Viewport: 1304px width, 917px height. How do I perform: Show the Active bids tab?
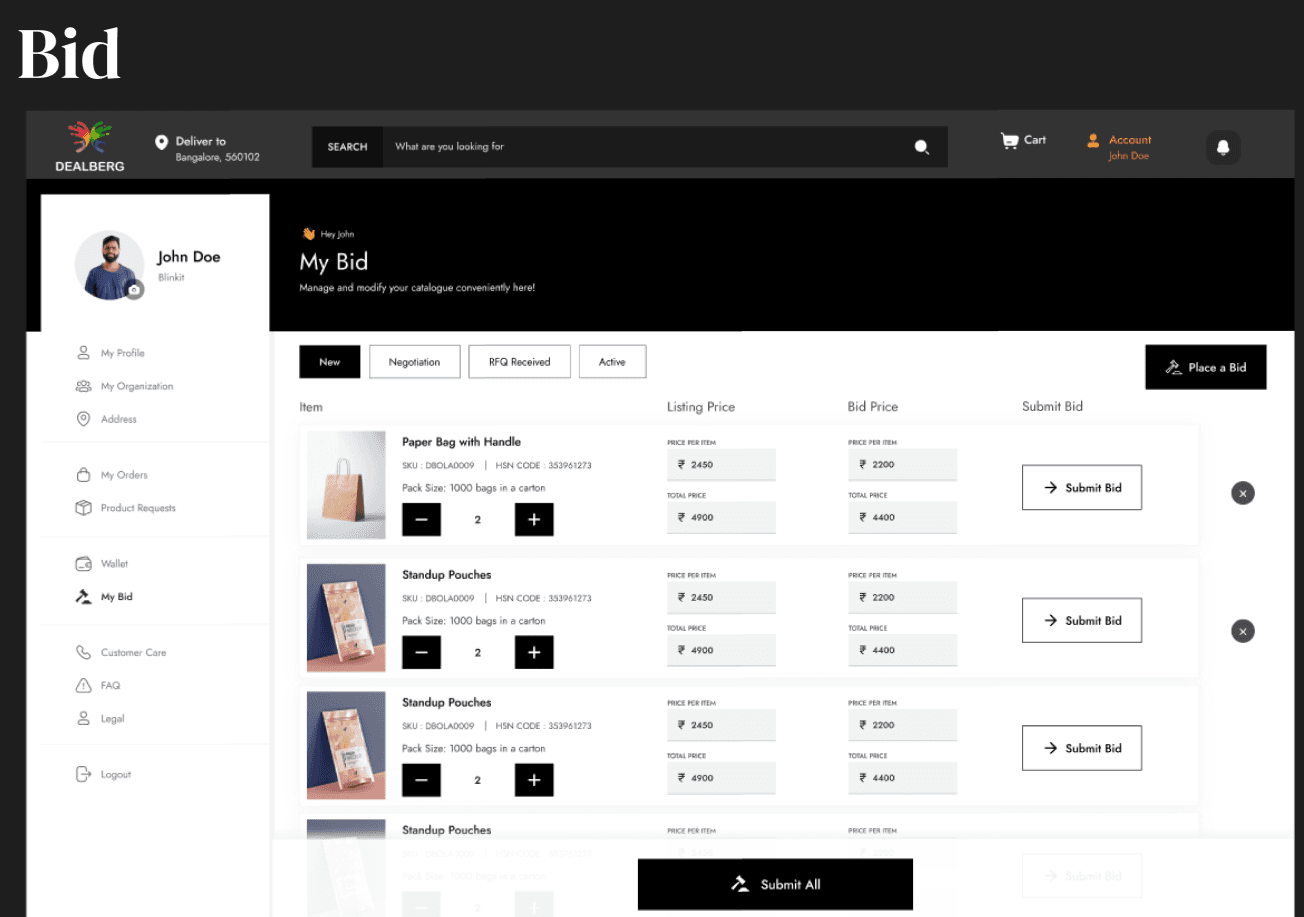click(612, 362)
